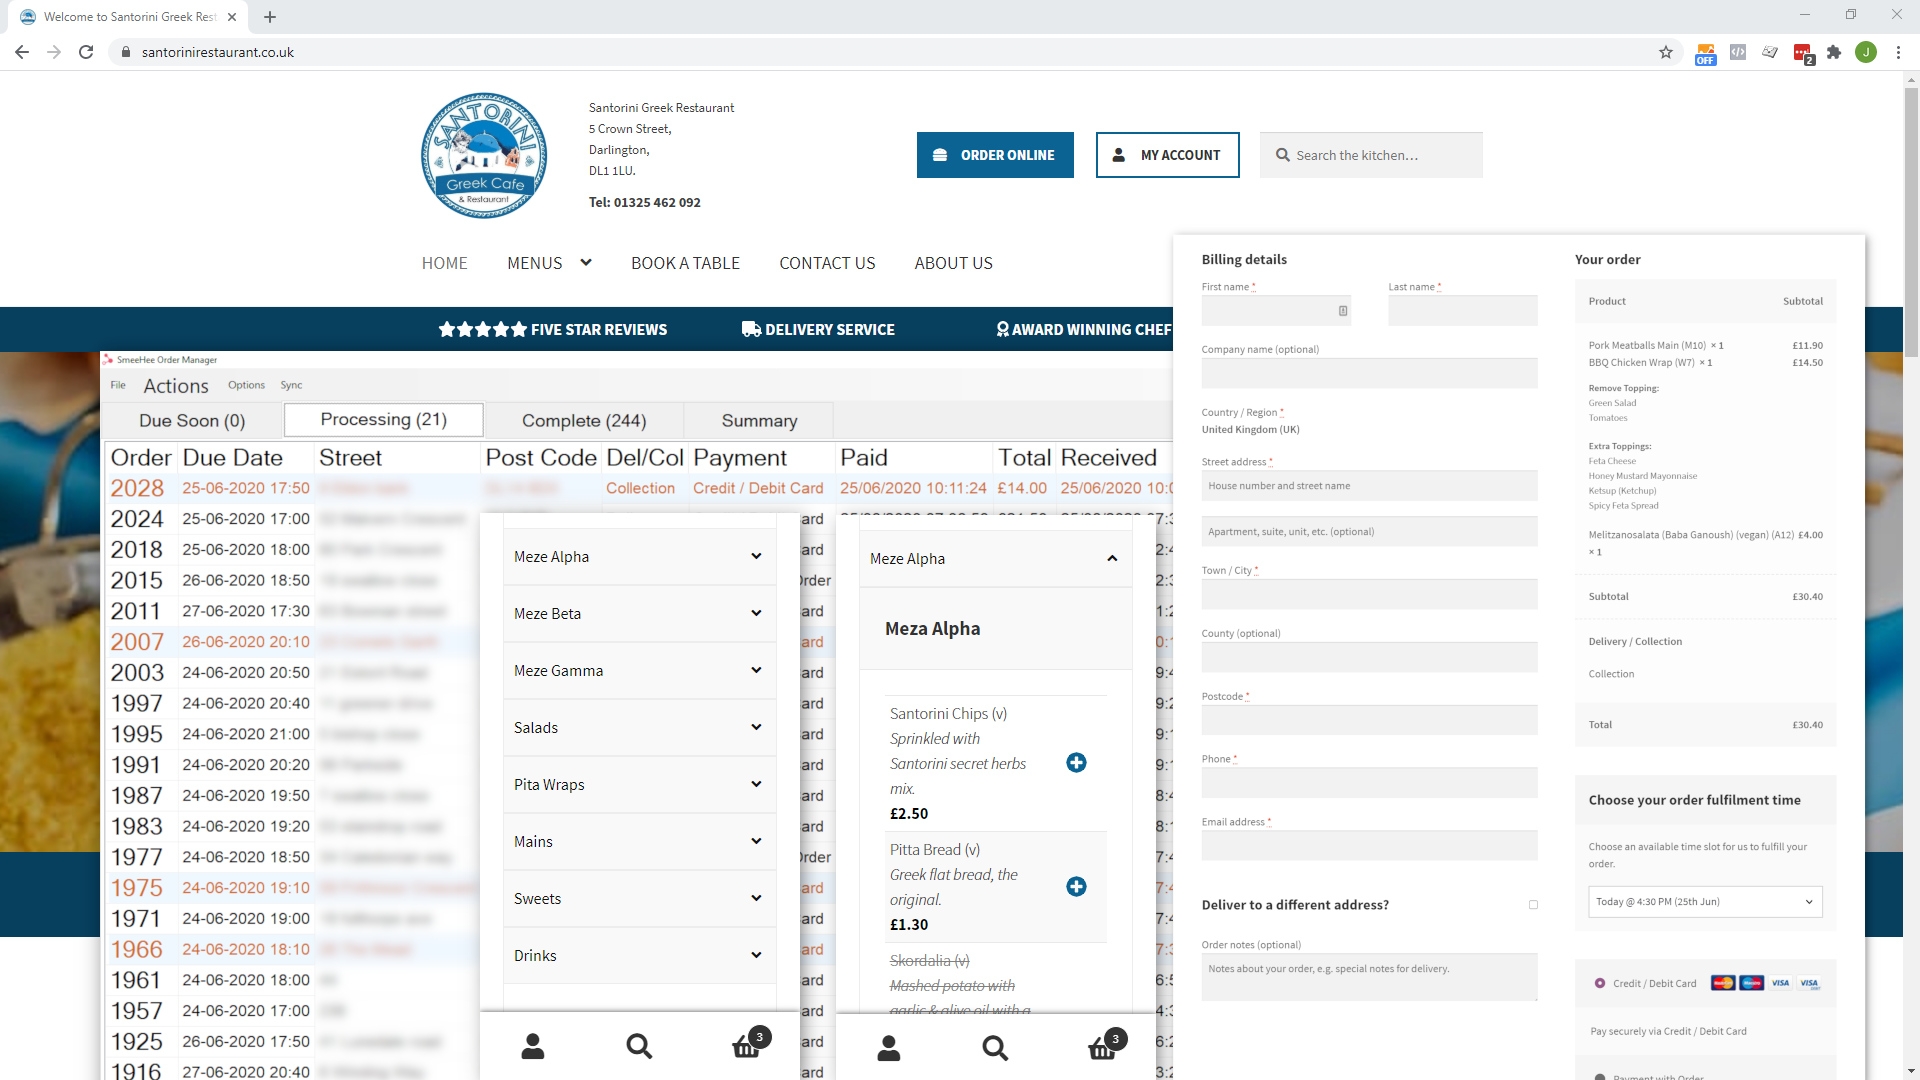This screenshot has width=1920, height=1080.
Task: Tick Deliver to a different address checkbox
Action: click(x=1533, y=905)
